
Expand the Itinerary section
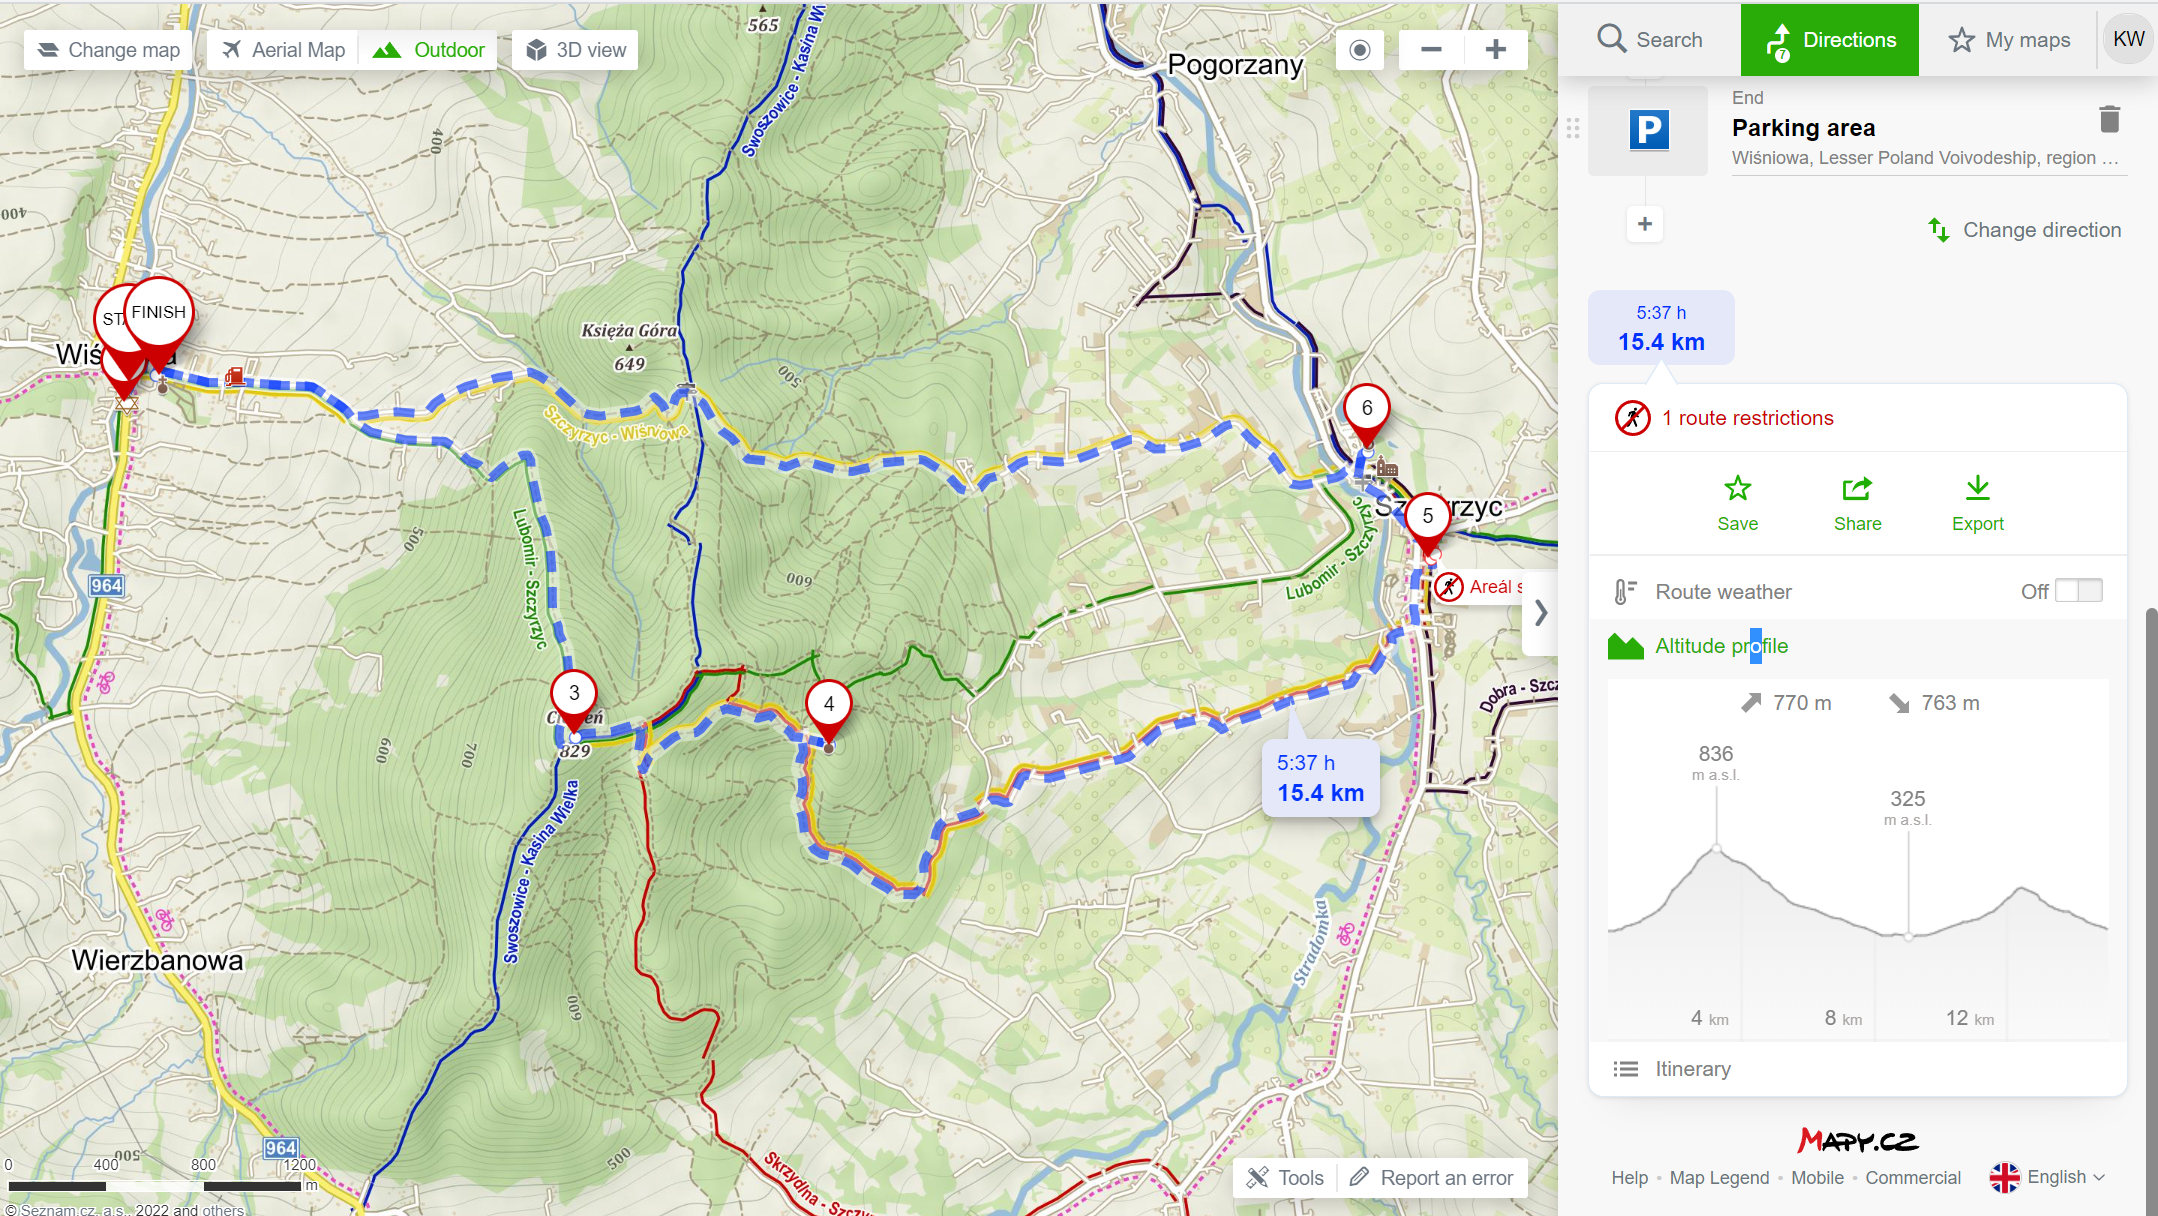coord(1692,1069)
